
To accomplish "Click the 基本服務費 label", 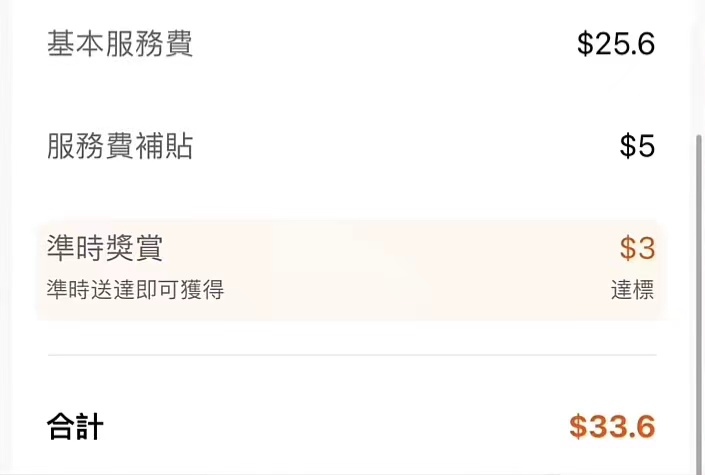I will pos(120,45).
